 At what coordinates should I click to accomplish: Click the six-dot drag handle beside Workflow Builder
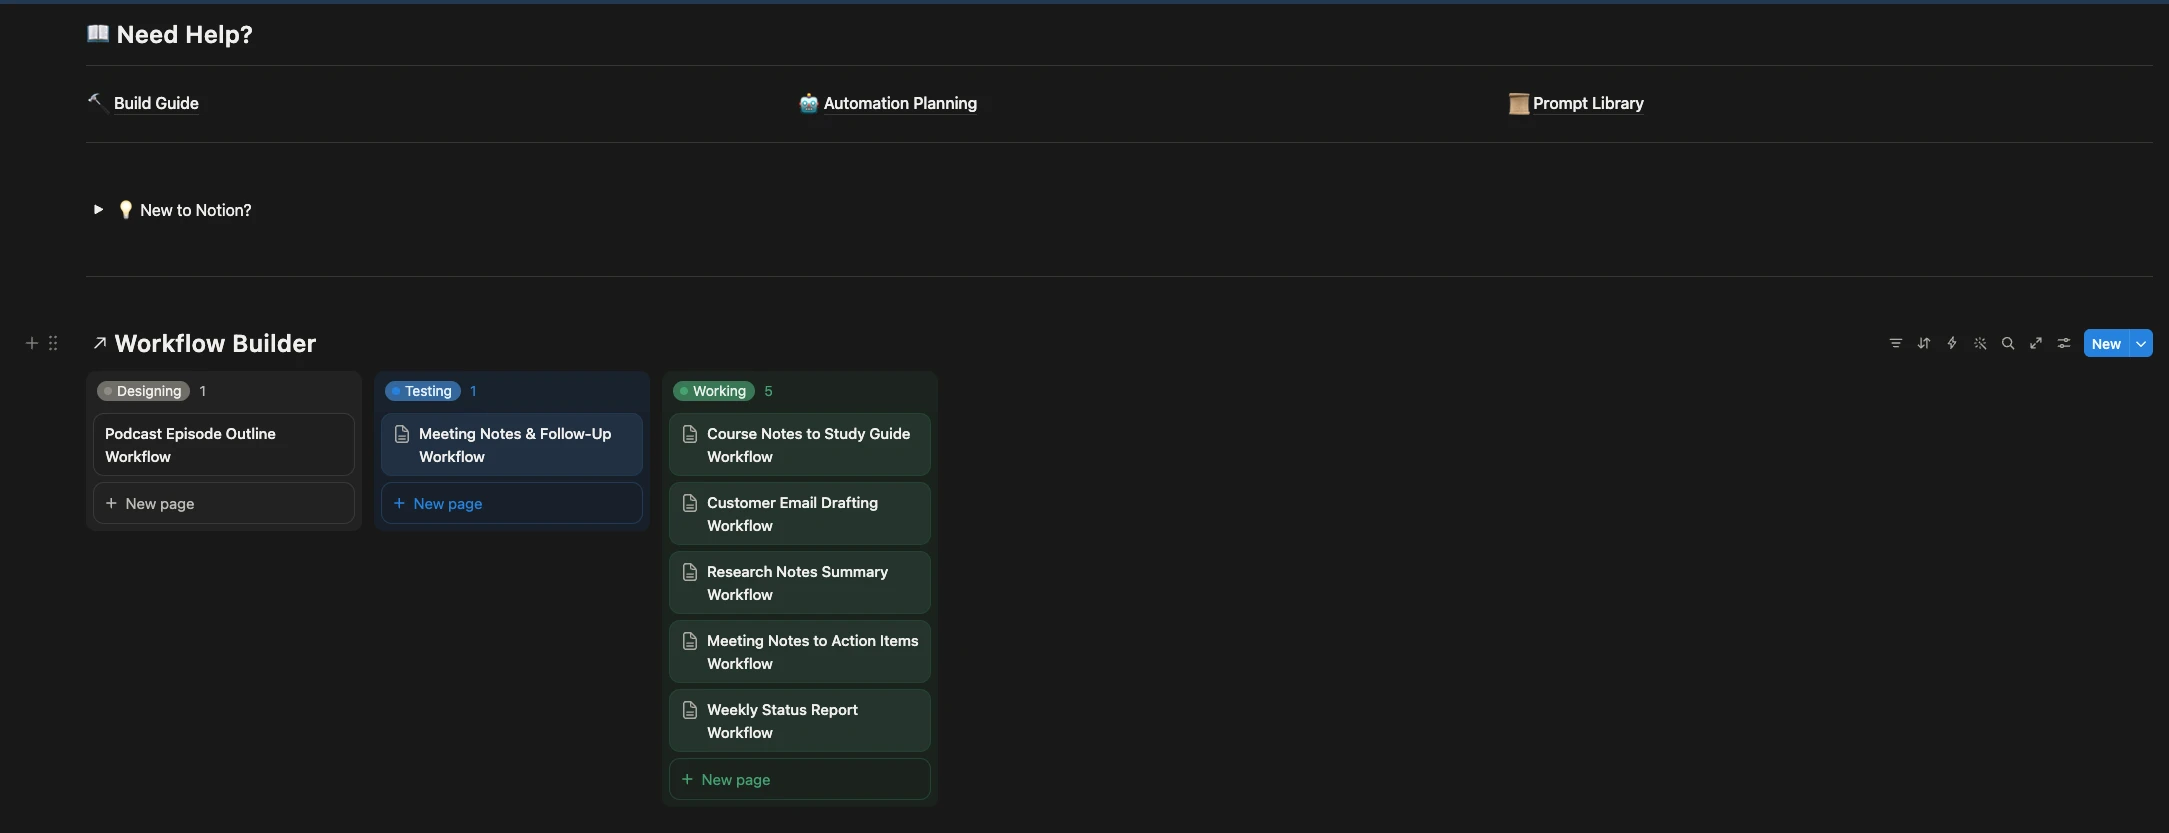click(x=53, y=343)
